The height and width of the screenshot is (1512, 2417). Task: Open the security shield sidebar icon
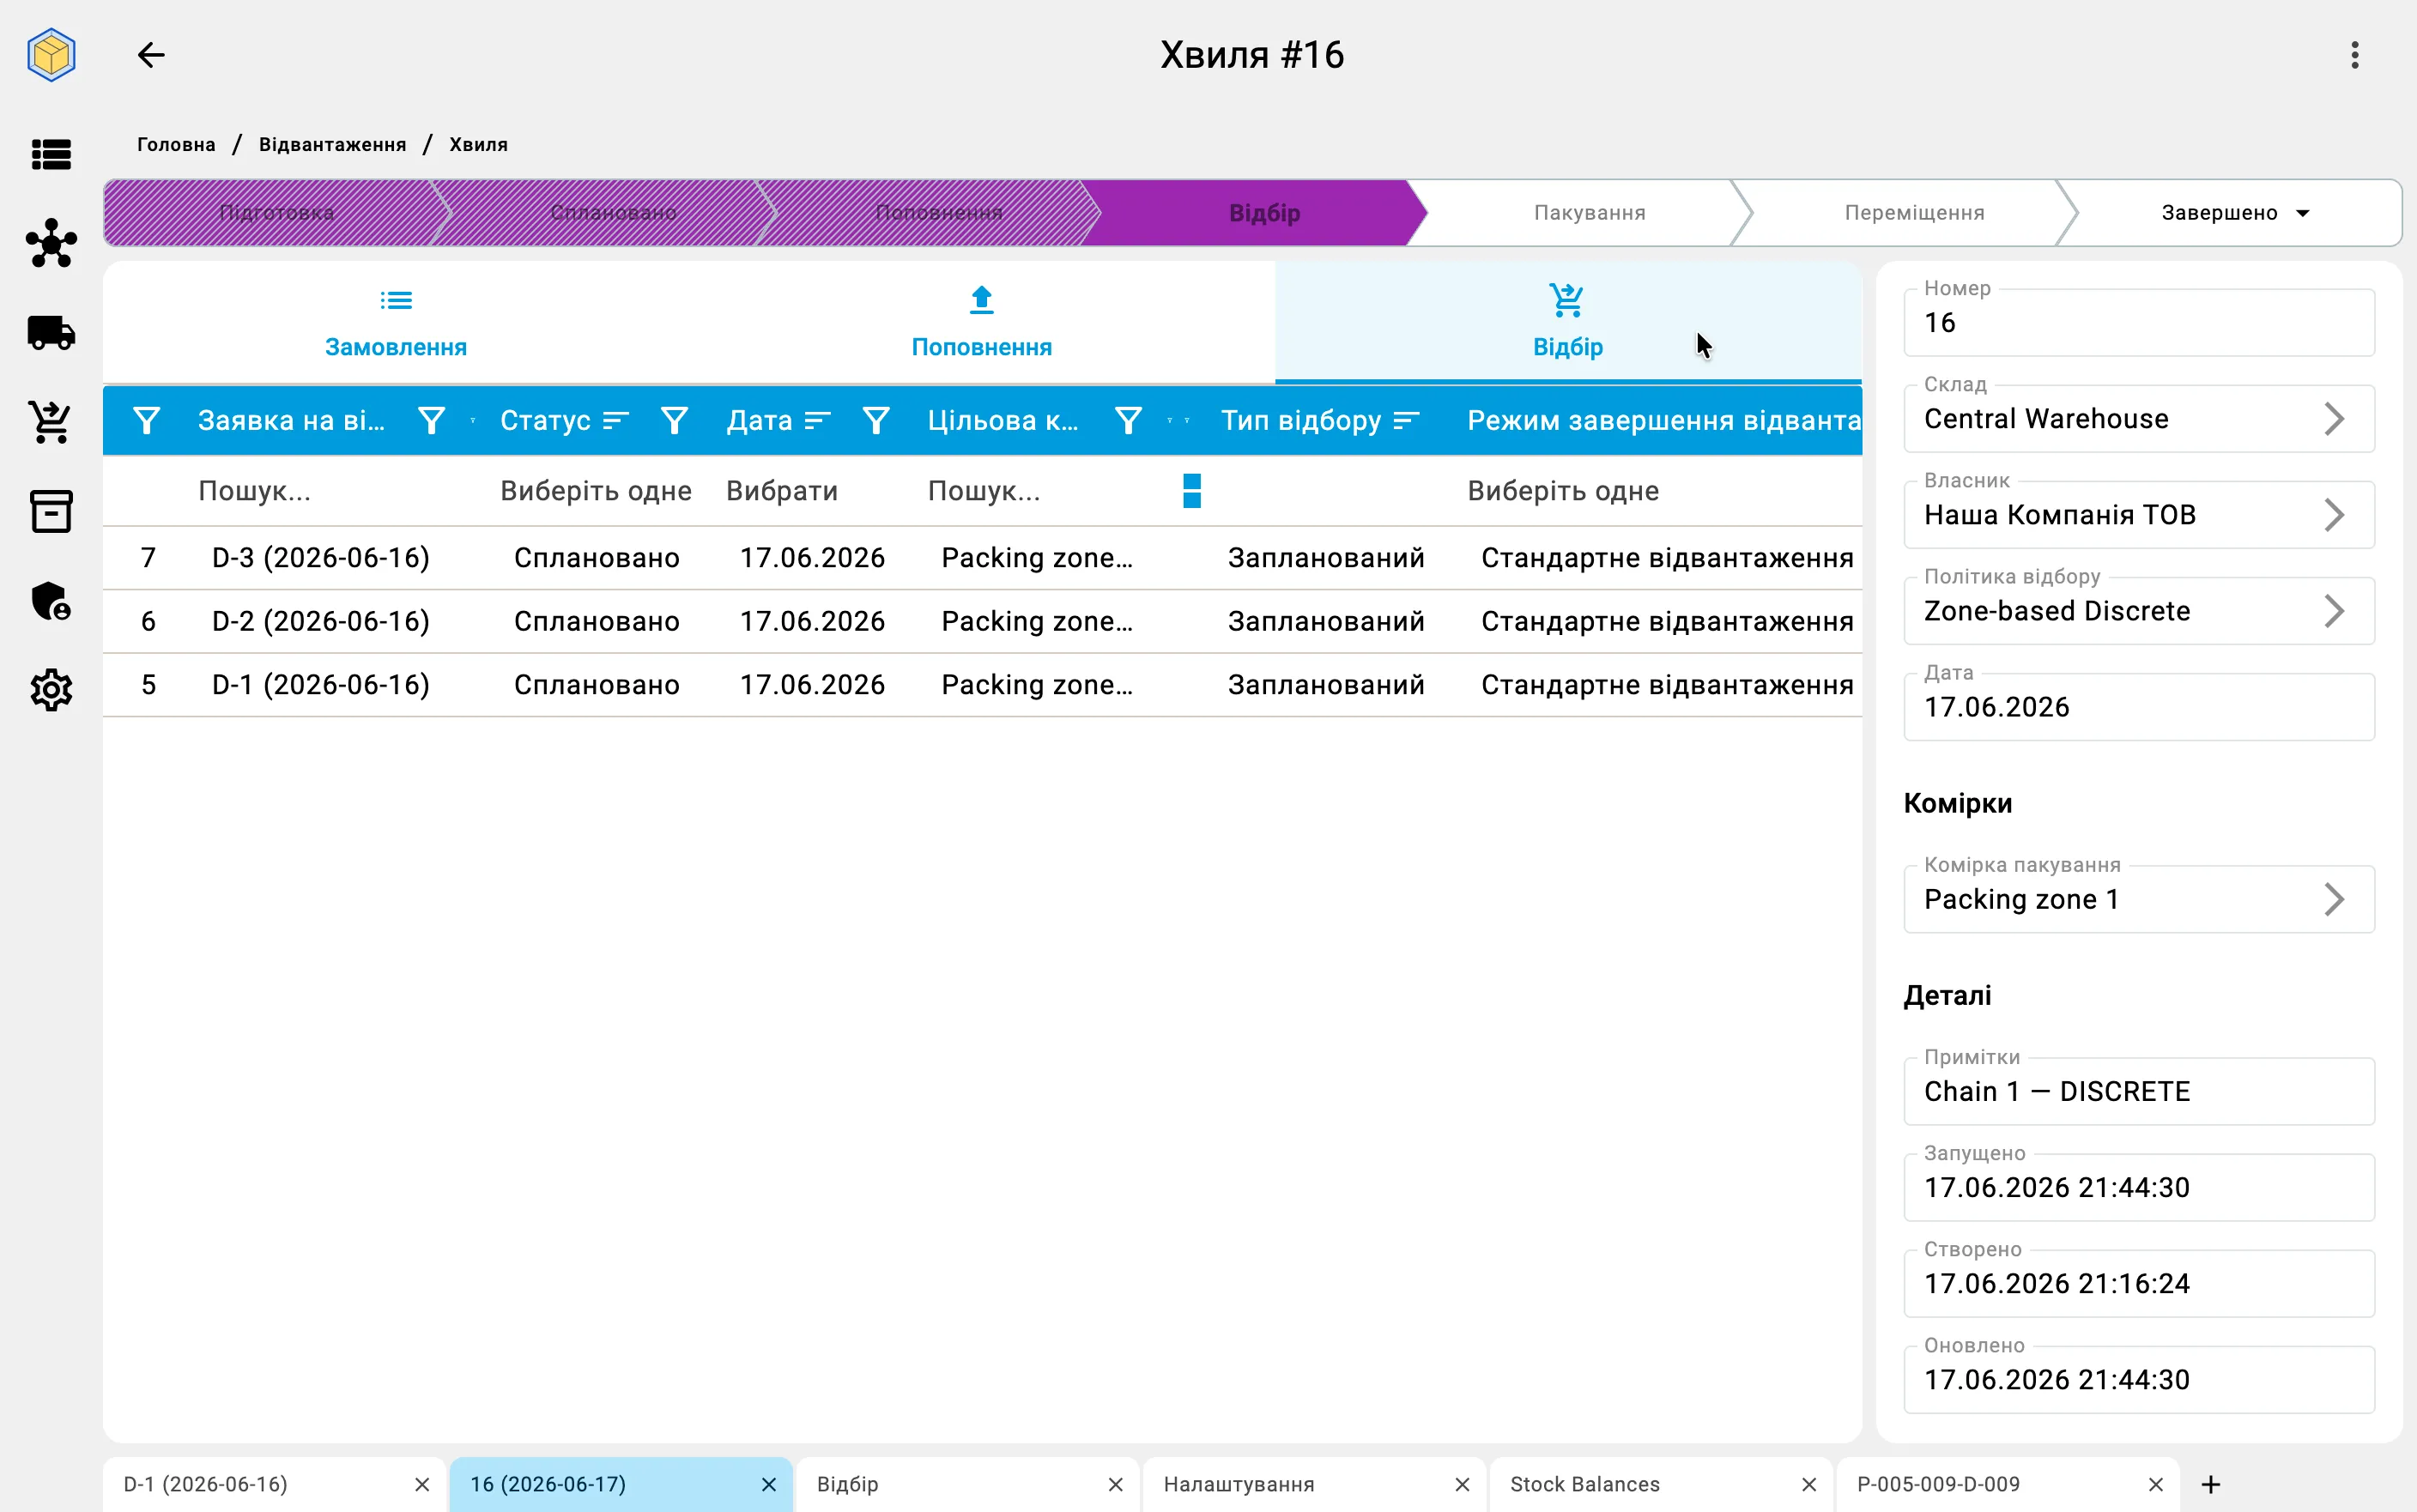51,601
